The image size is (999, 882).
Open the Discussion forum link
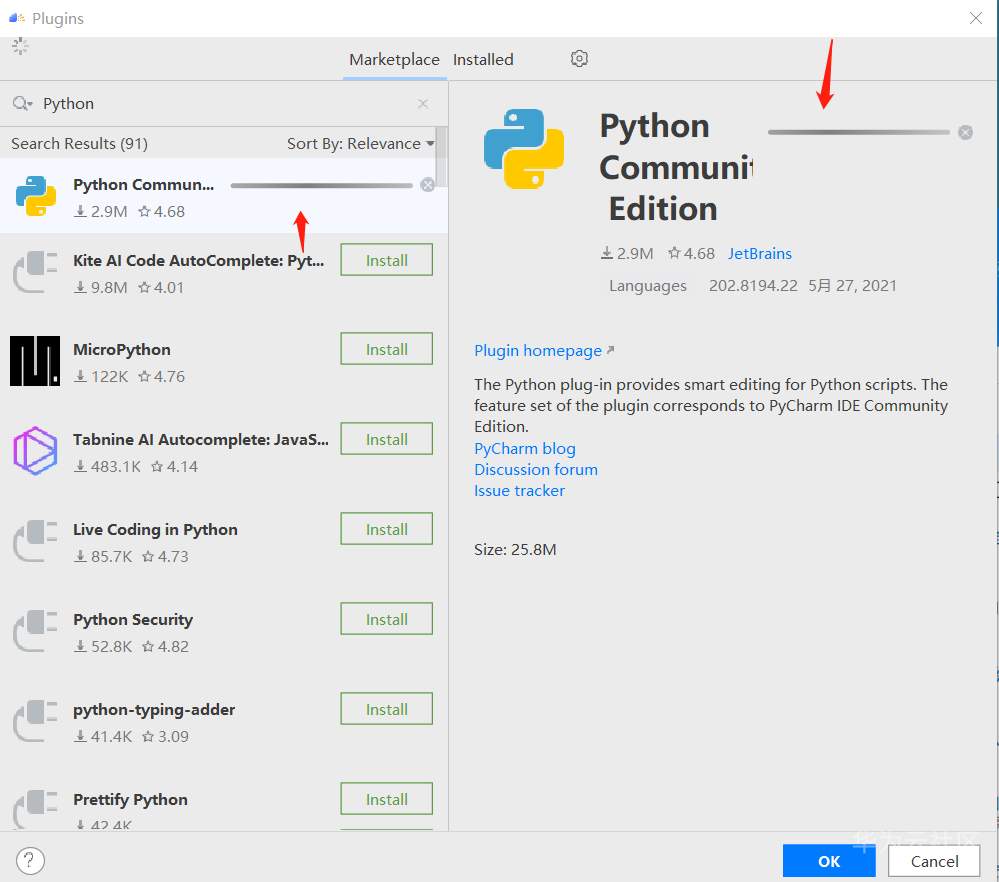[536, 470]
